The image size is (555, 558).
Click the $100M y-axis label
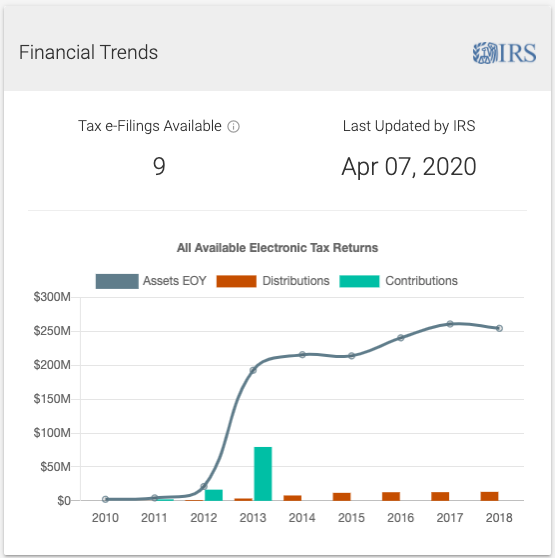coord(52,433)
